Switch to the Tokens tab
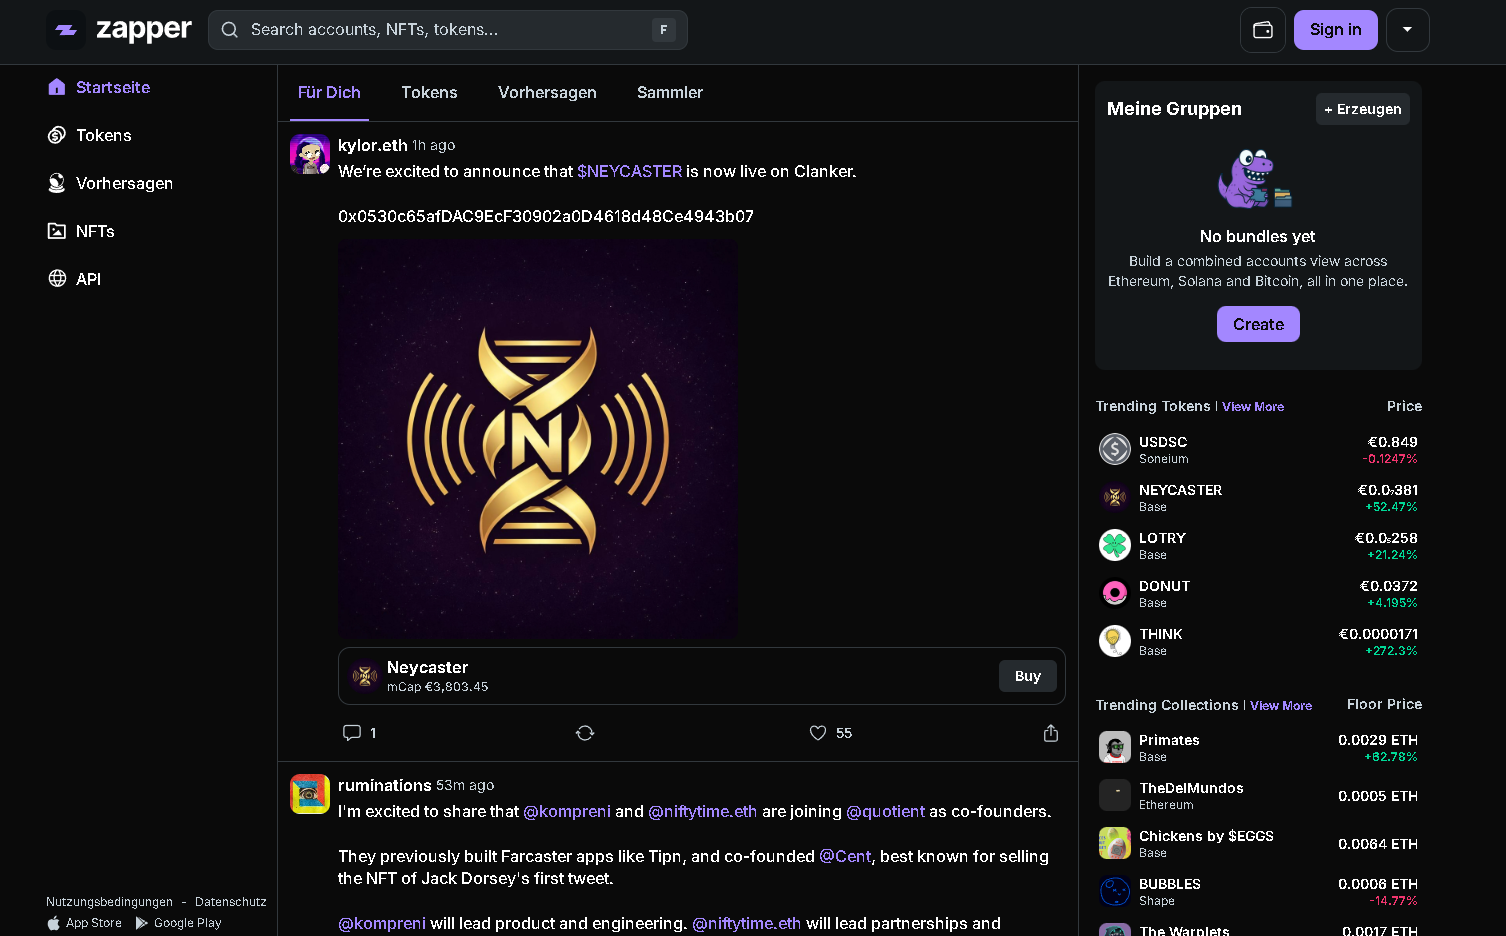Screen dimensions: 1506x936 pyautogui.click(x=429, y=92)
